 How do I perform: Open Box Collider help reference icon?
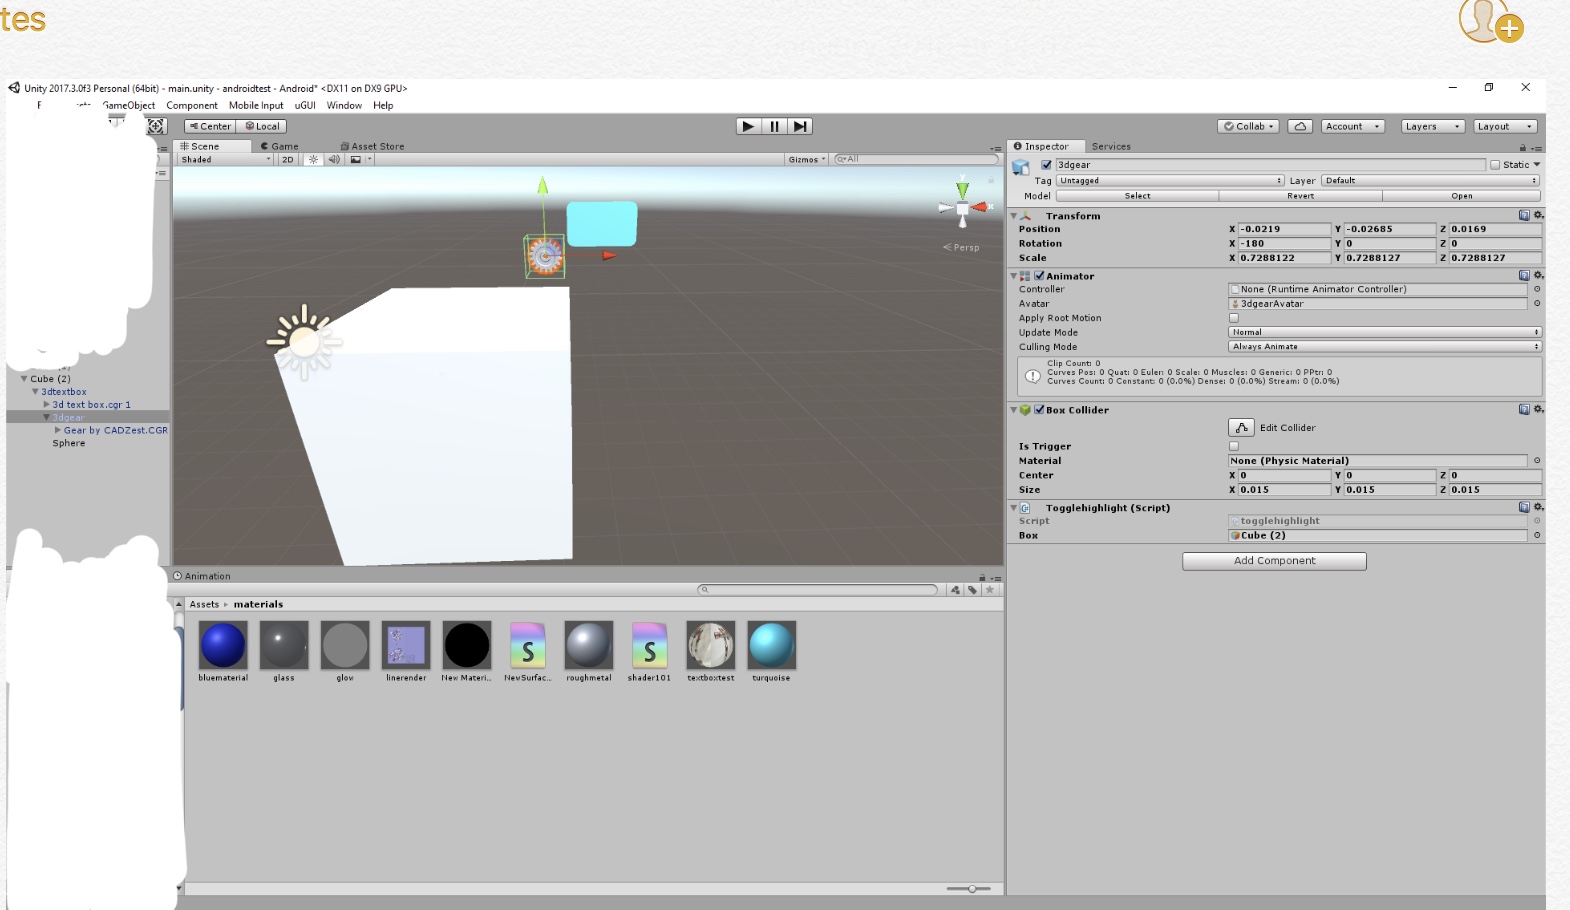tap(1524, 409)
